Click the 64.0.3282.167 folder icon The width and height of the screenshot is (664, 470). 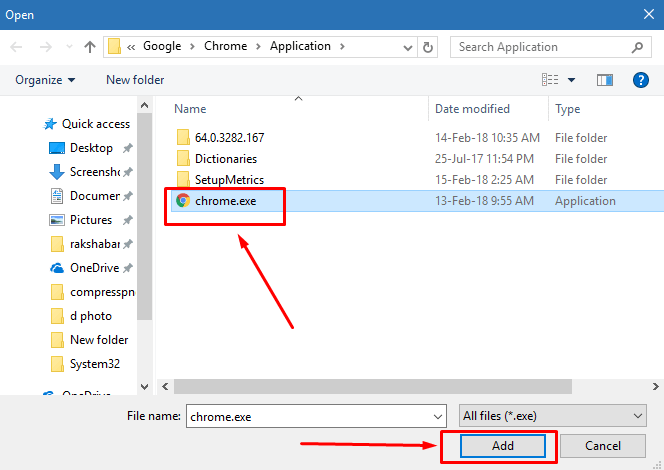[x=183, y=137]
